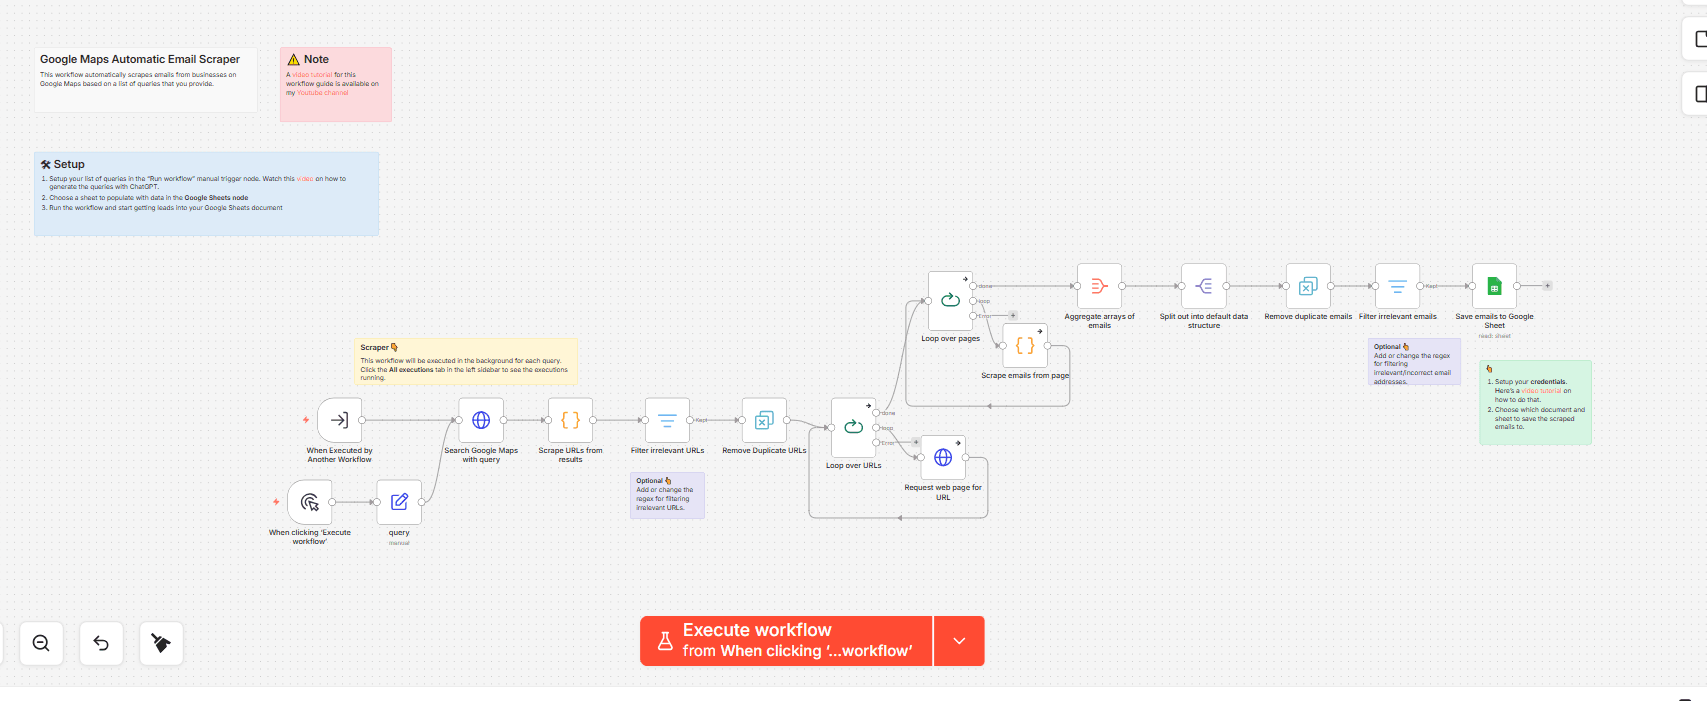Screen dimensions: 1707x701
Task: Select the 'Filter irrelevant URLs' node
Action: tap(667, 420)
